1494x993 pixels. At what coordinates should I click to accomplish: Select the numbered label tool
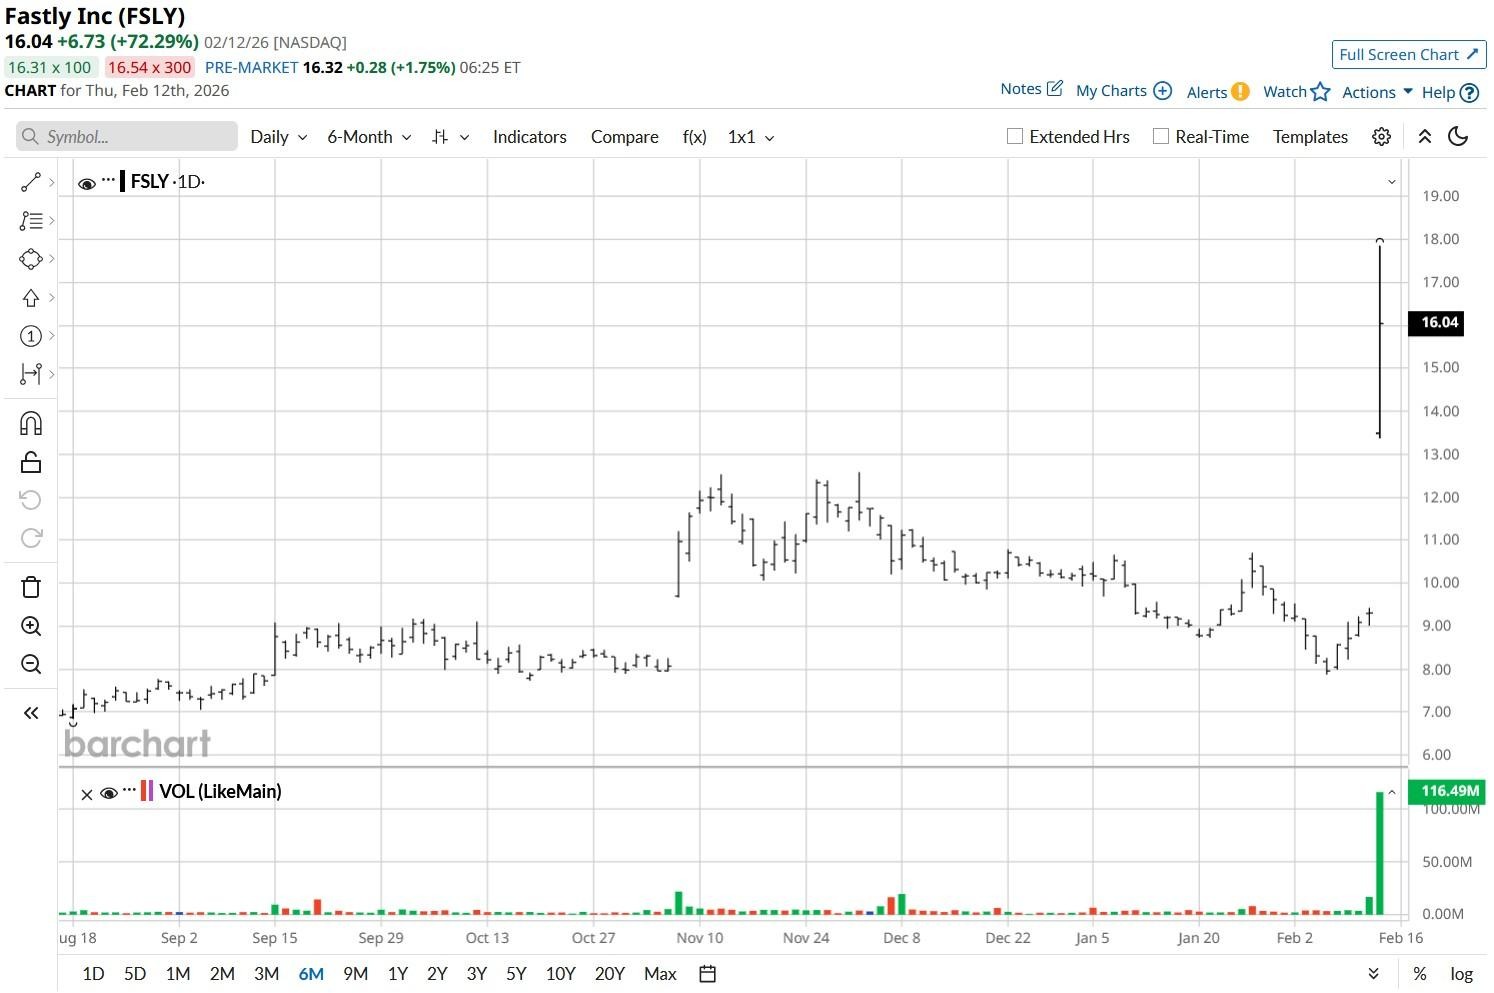pos(30,336)
